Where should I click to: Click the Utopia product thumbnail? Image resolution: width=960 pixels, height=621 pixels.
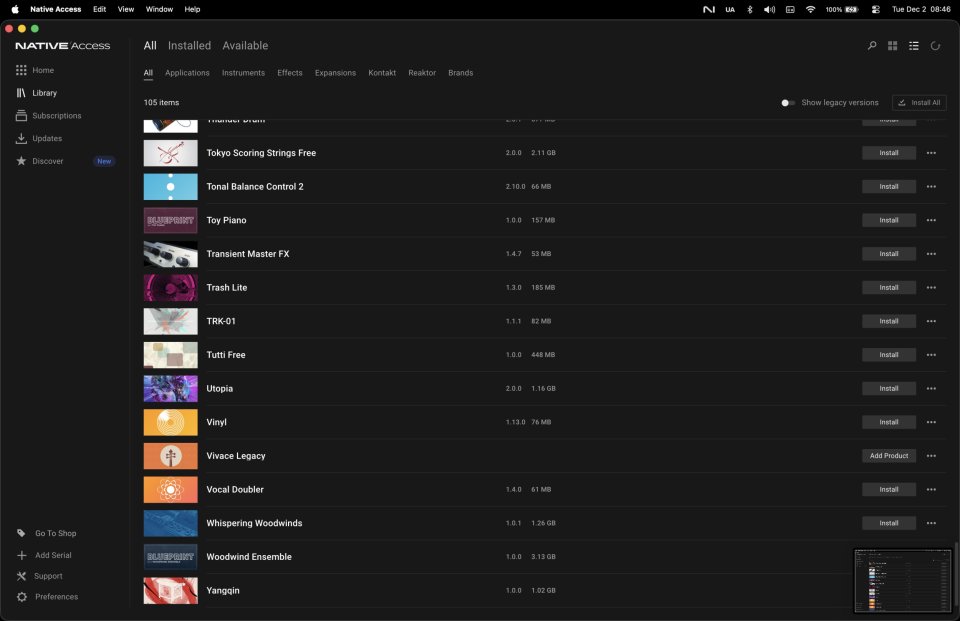coord(170,388)
